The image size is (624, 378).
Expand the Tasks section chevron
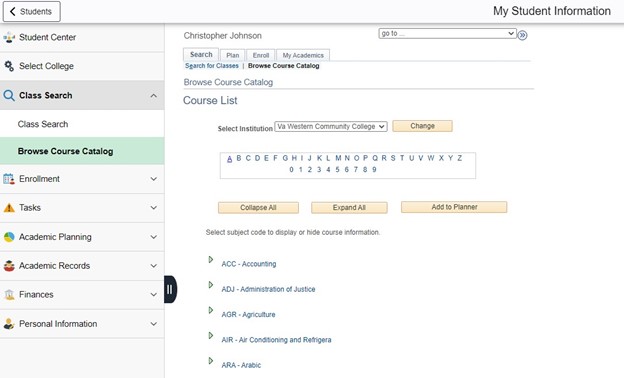(x=154, y=208)
